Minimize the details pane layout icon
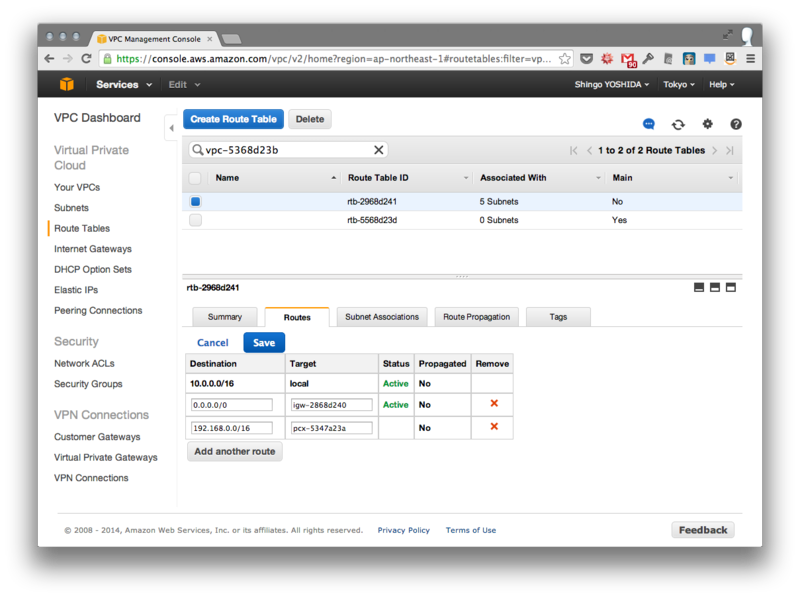800x599 pixels. 699,288
